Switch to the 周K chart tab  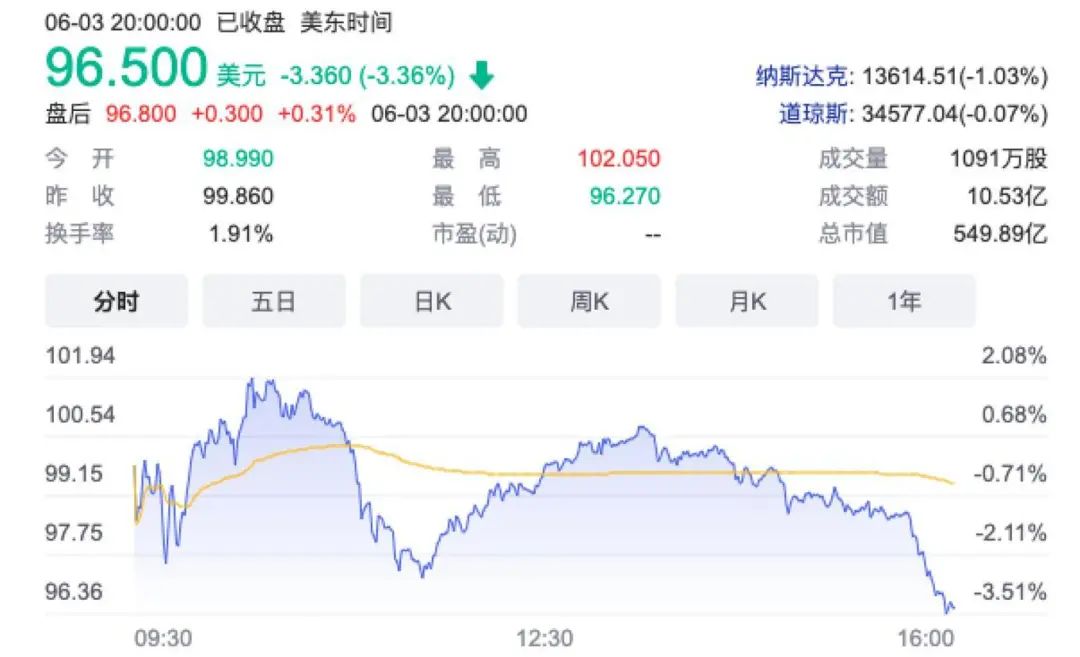coord(589,300)
